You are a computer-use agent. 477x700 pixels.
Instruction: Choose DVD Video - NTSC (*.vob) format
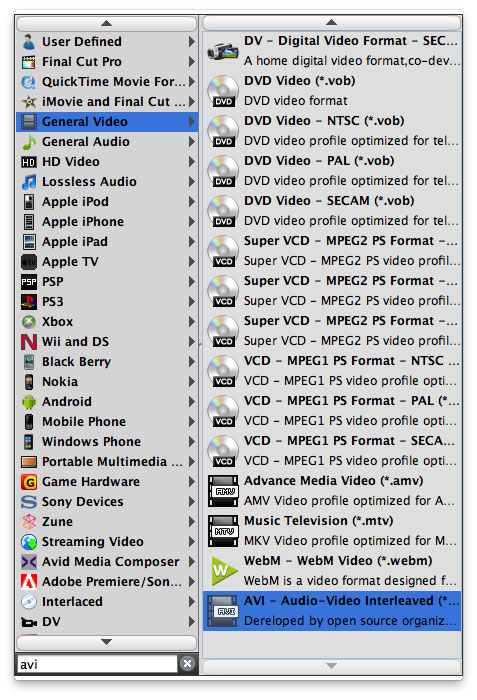click(x=332, y=131)
